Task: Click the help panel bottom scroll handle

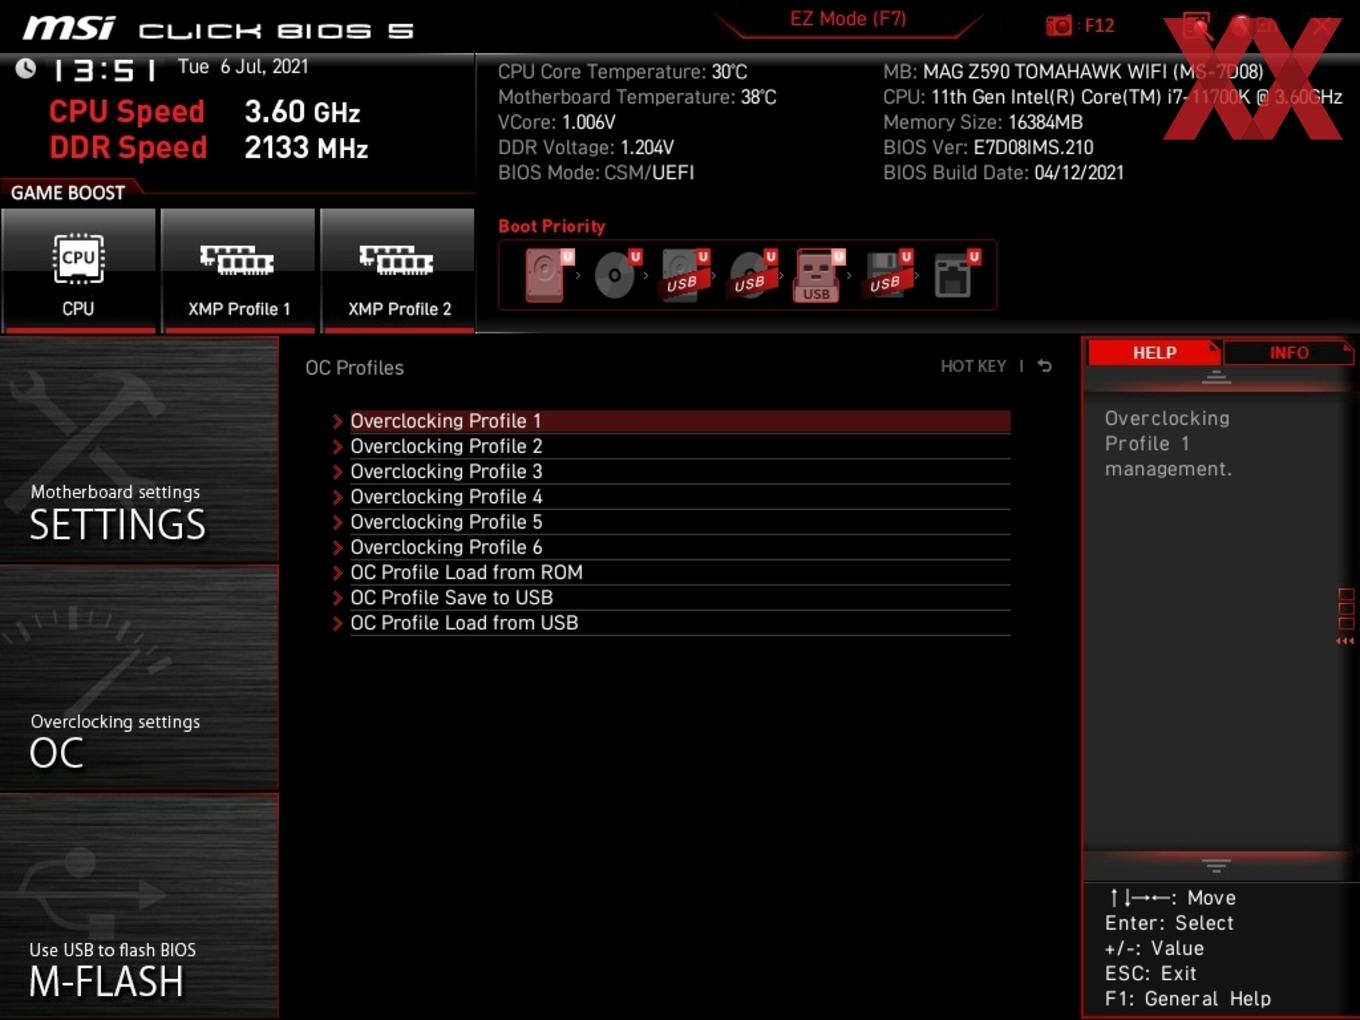Action: 1216,865
